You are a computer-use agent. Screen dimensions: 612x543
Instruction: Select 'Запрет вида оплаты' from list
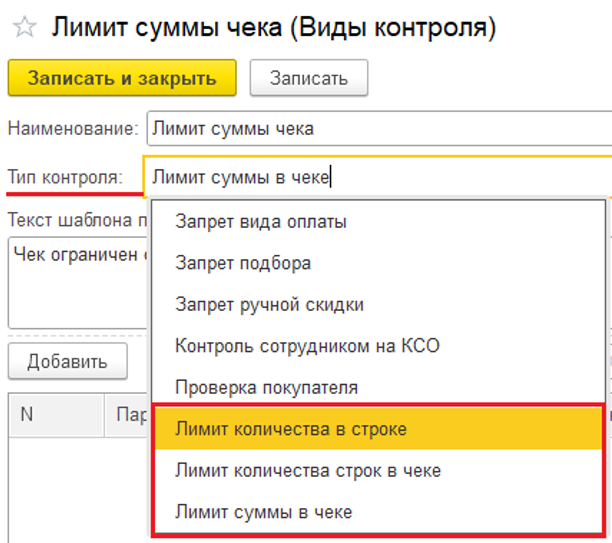pos(260,222)
